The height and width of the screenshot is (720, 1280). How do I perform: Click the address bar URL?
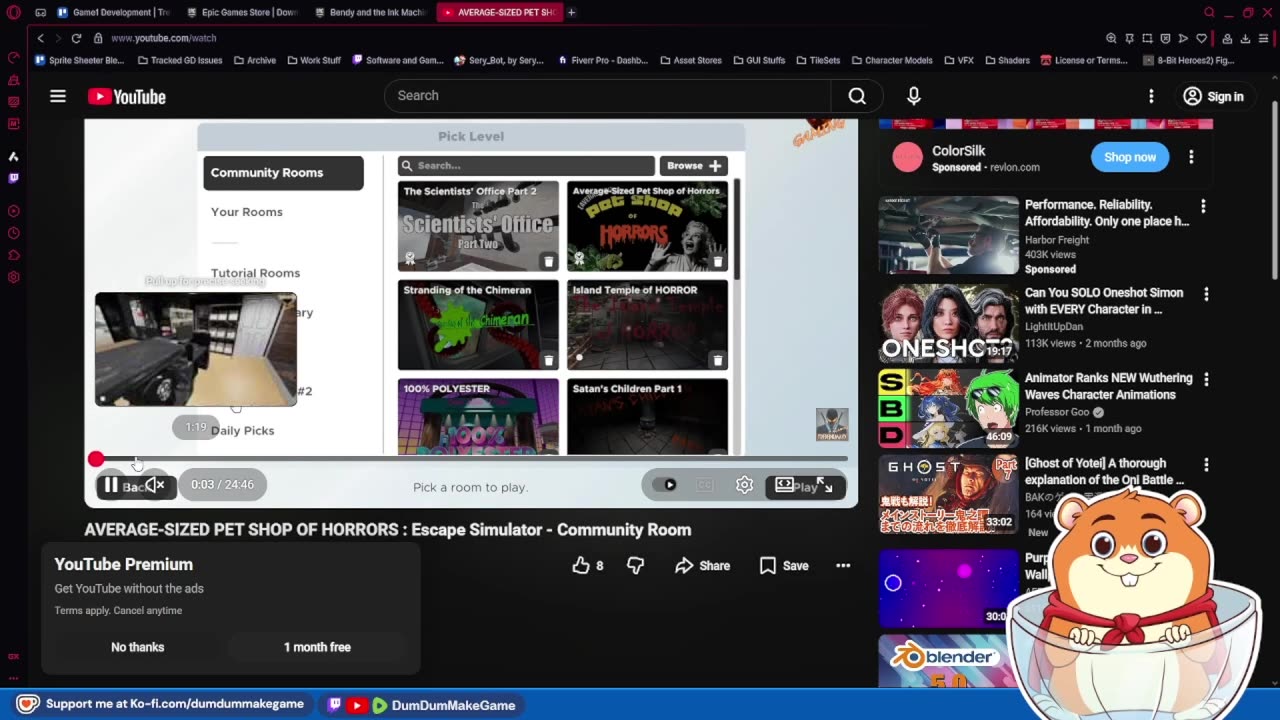[x=164, y=38]
